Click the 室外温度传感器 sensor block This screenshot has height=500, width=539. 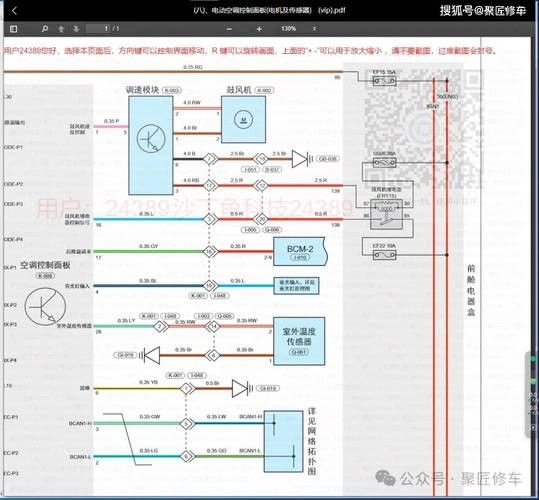(x=299, y=341)
